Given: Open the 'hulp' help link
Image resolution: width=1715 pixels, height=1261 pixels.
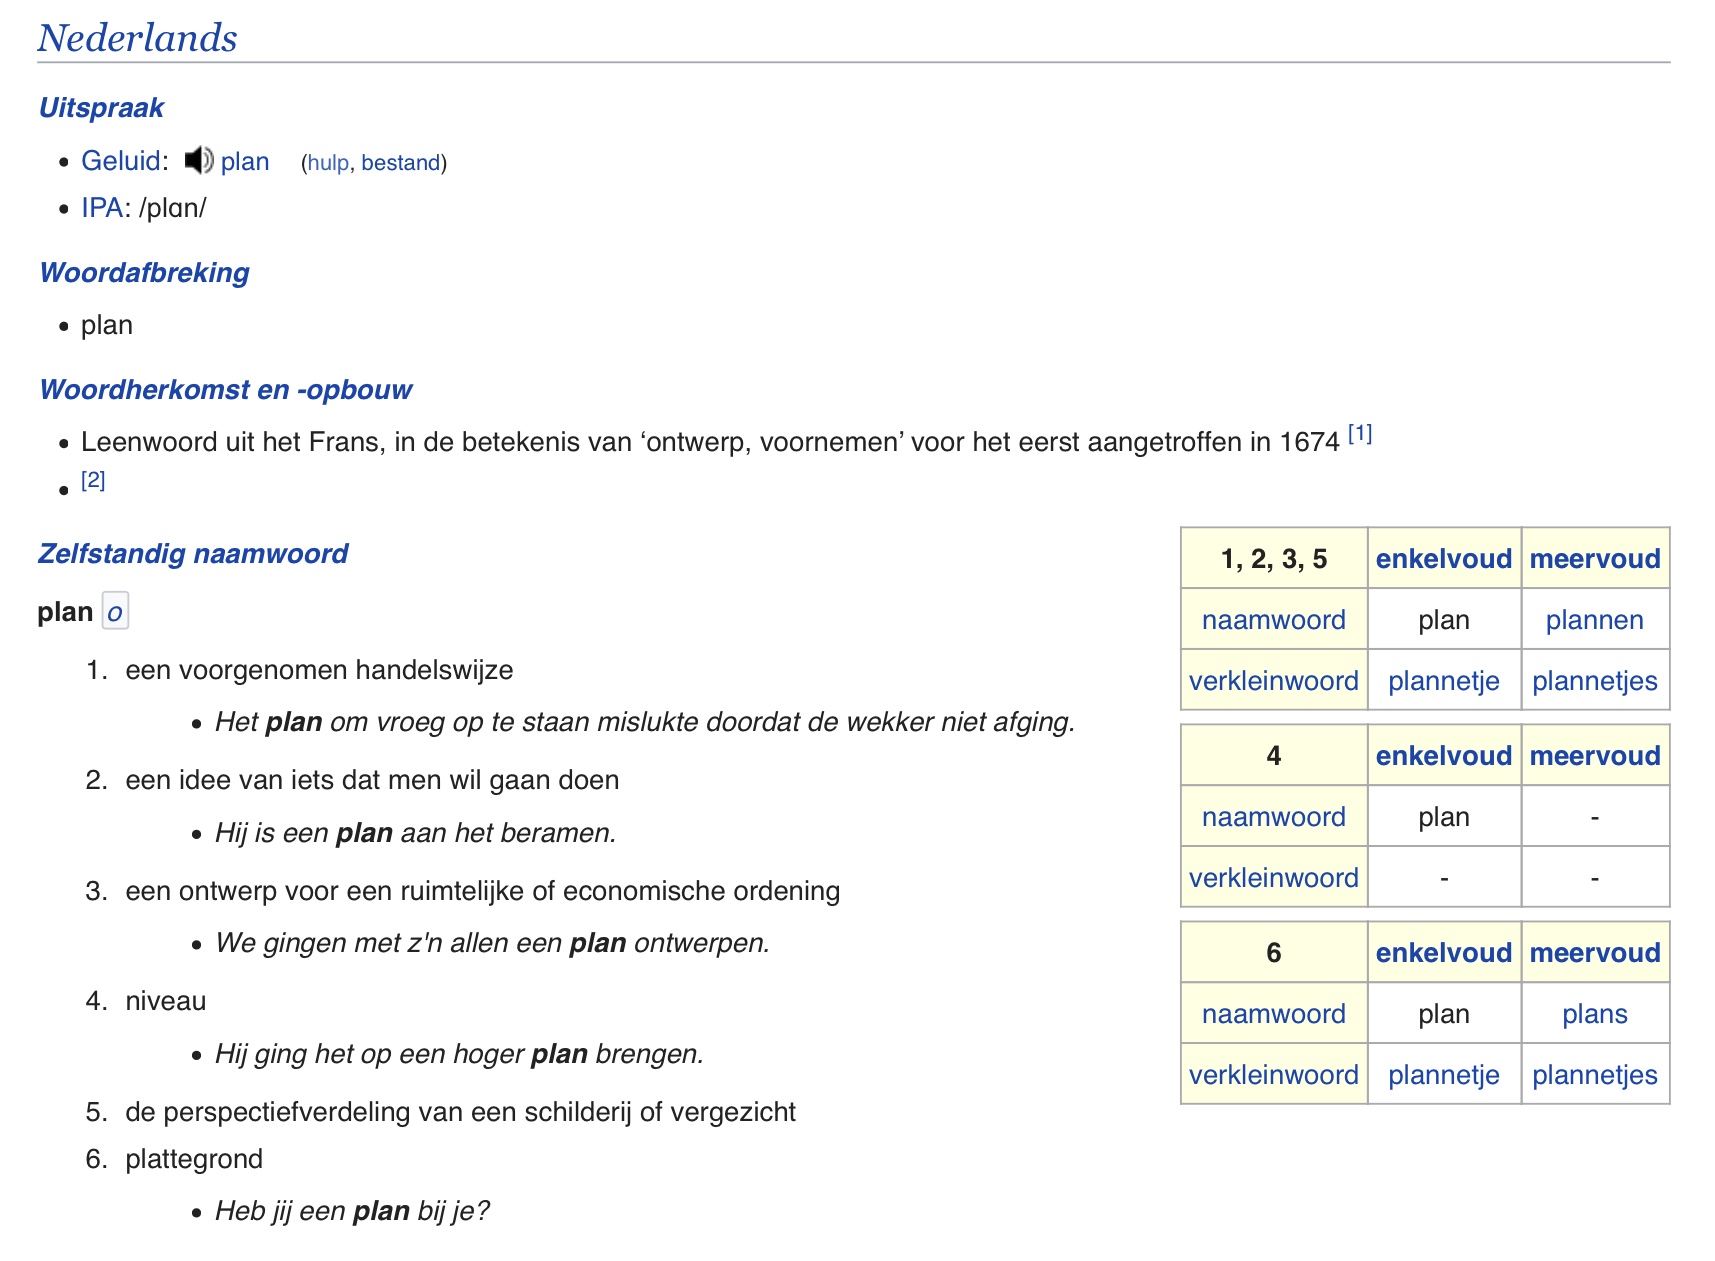Looking at the screenshot, I should click(x=327, y=161).
